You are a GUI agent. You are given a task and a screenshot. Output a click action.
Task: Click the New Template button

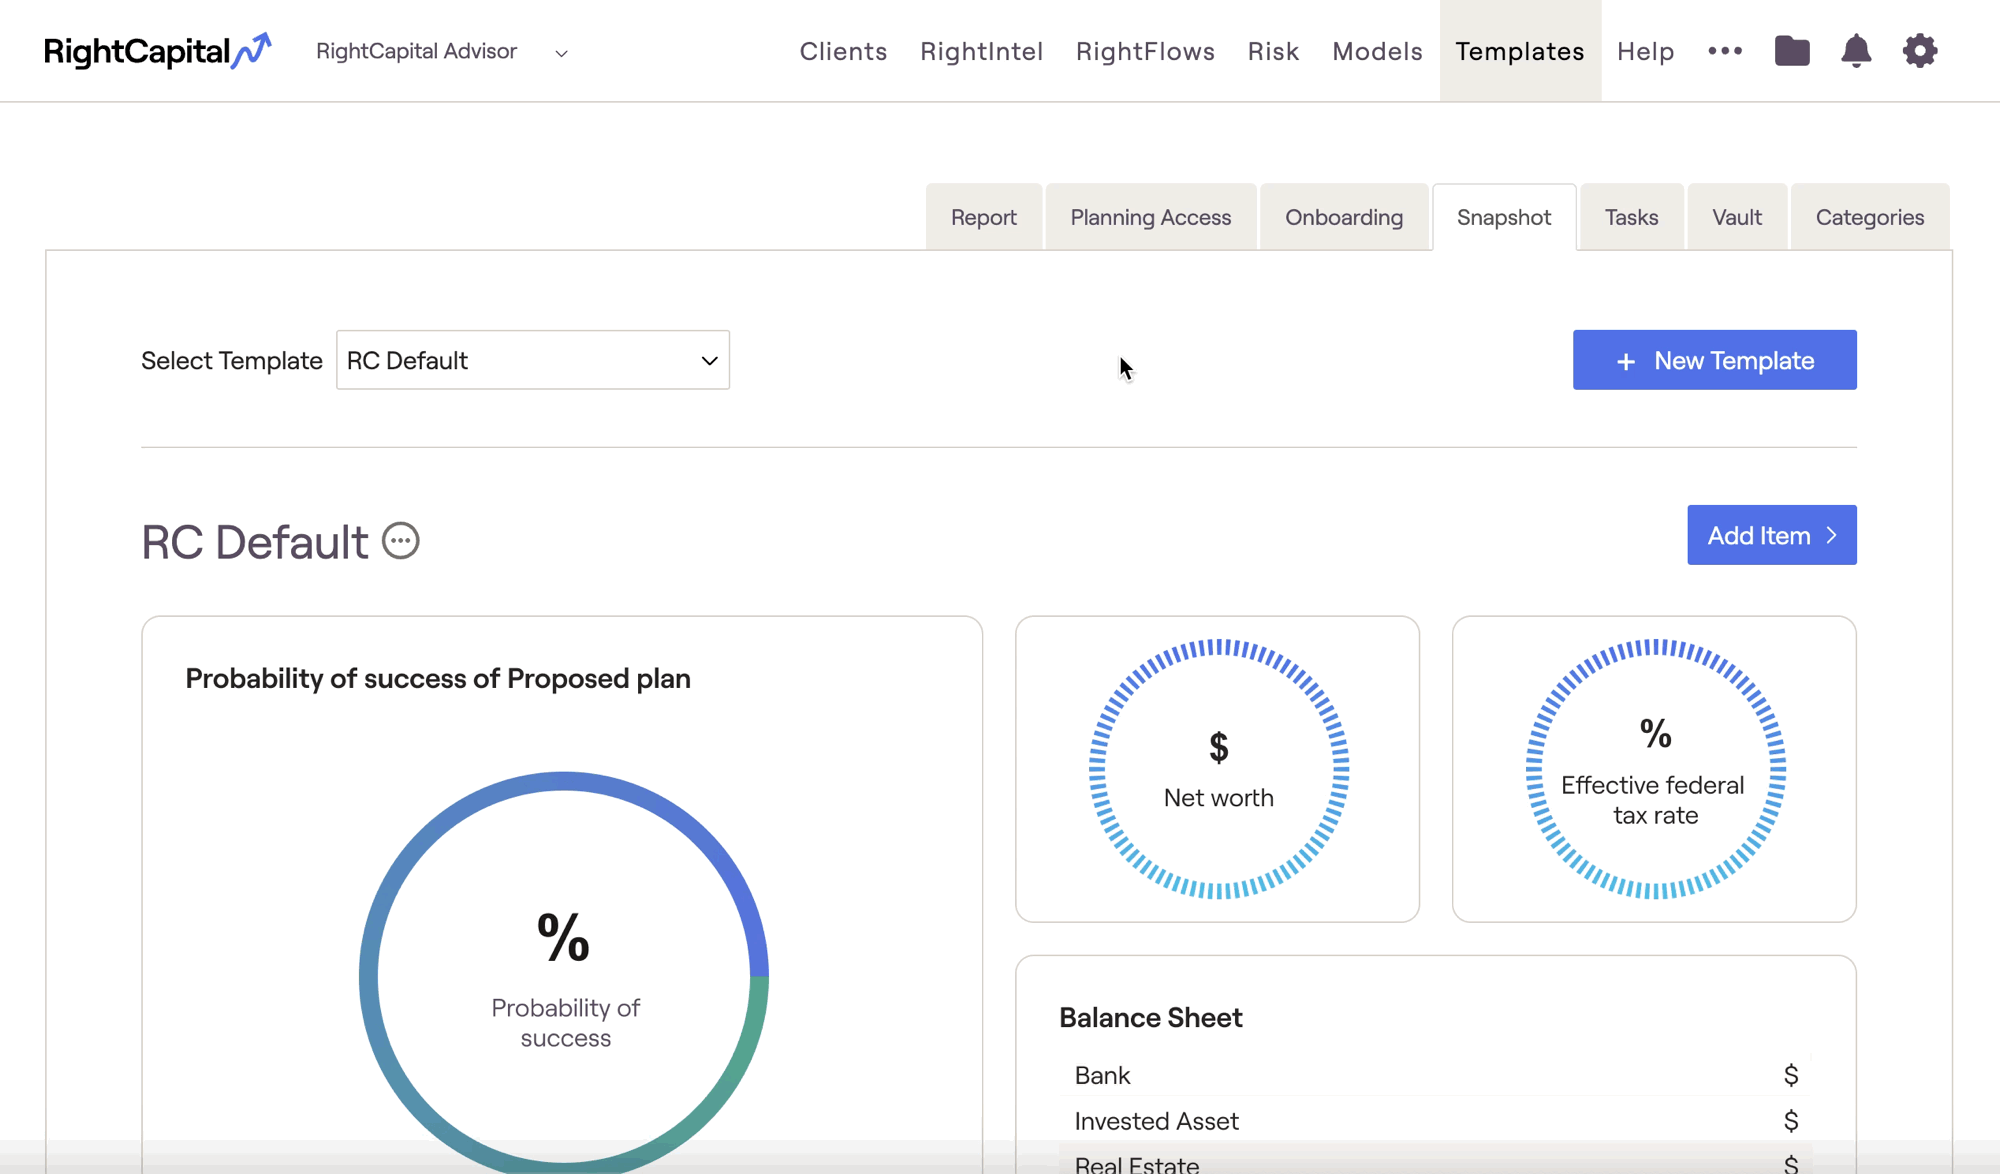(x=1714, y=360)
